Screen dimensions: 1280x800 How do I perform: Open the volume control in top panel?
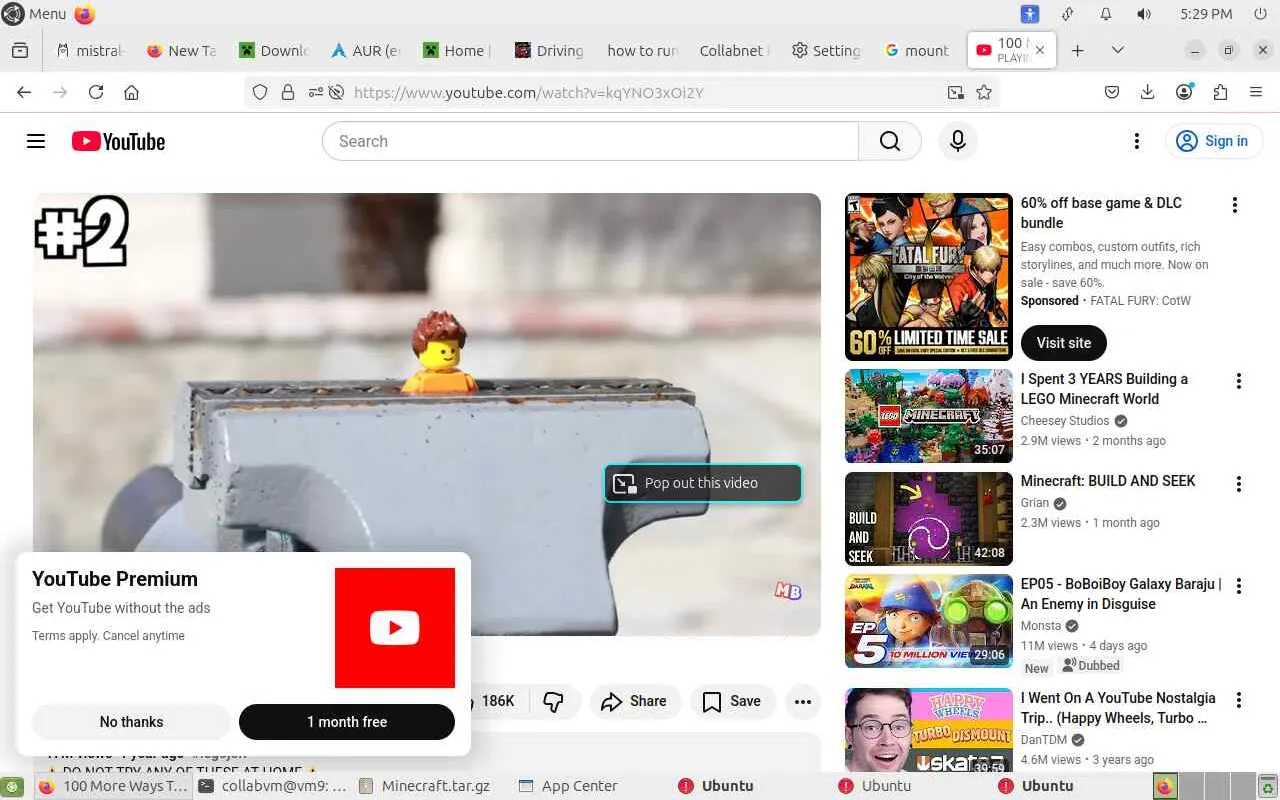point(1144,14)
